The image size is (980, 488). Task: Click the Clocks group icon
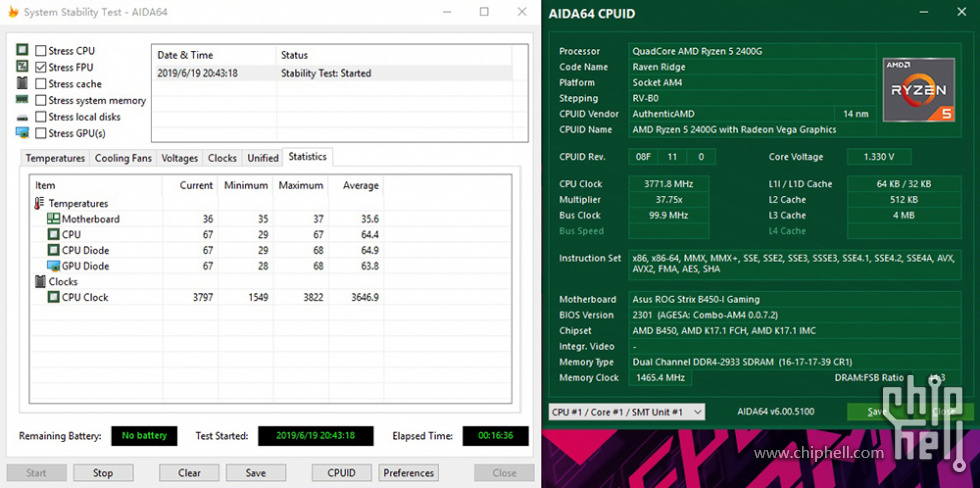pyautogui.click(x=40, y=281)
